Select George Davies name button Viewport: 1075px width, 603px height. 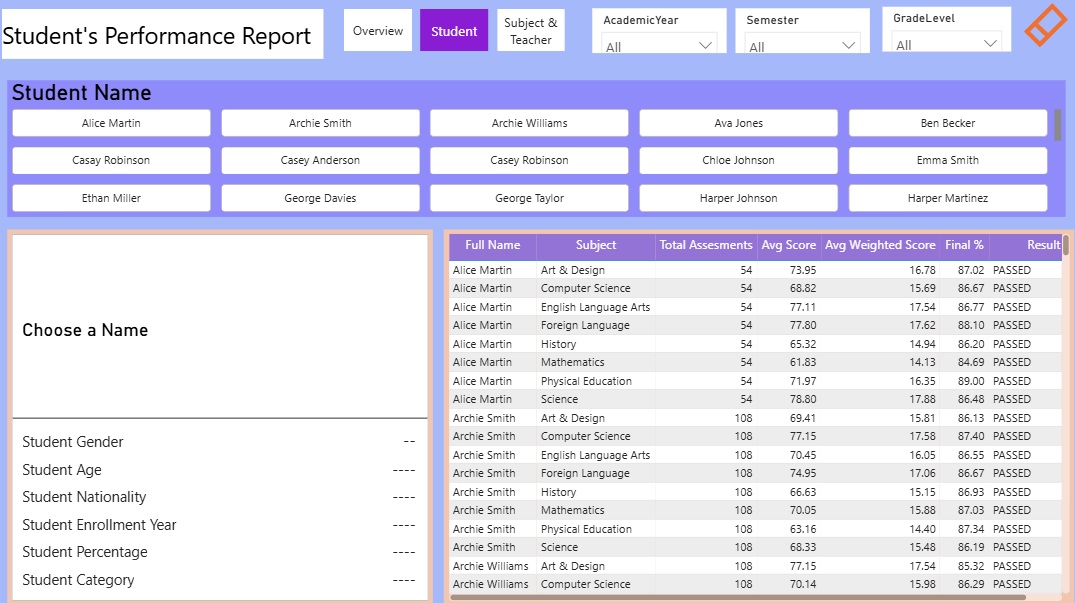pos(320,198)
